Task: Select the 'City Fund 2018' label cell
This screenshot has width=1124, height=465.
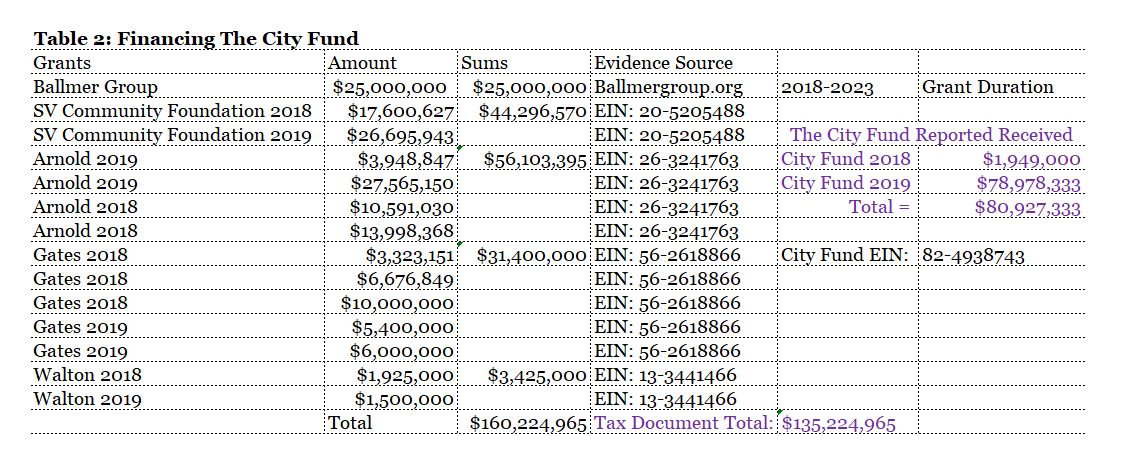Action: 846,159
